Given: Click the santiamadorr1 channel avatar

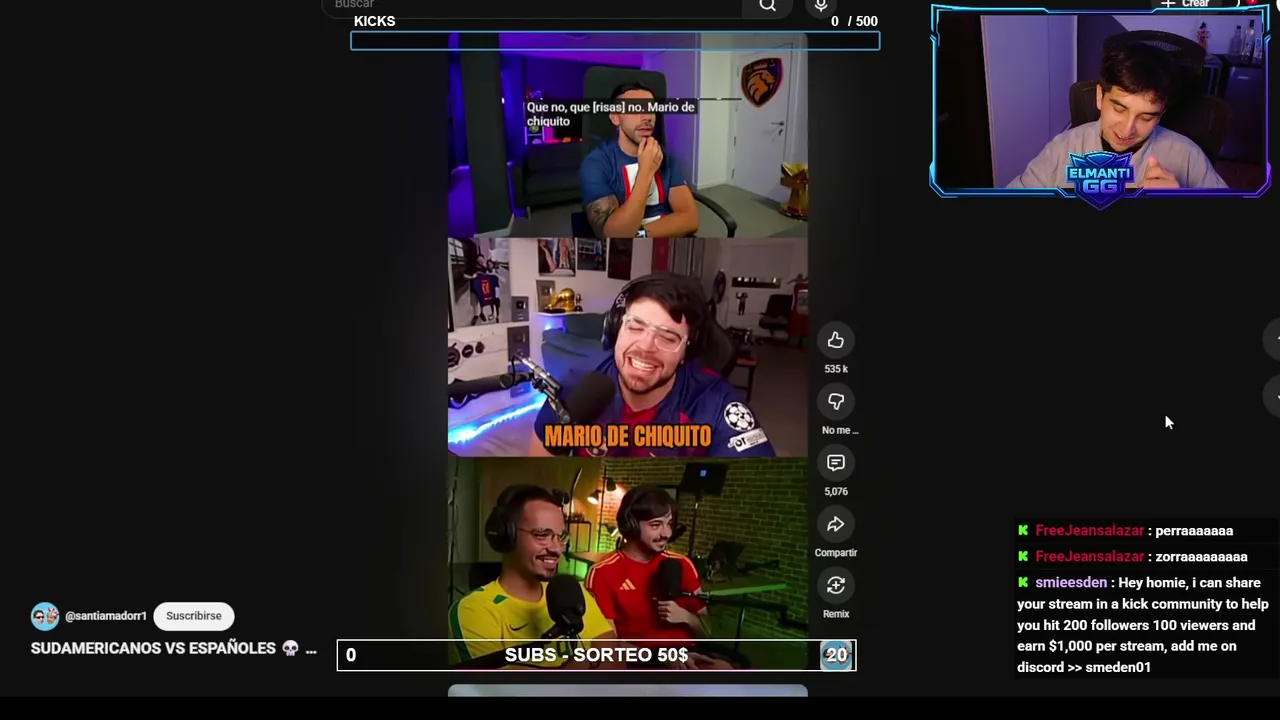Looking at the screenshot, I should pyautogui.click(x=45, y=616).
